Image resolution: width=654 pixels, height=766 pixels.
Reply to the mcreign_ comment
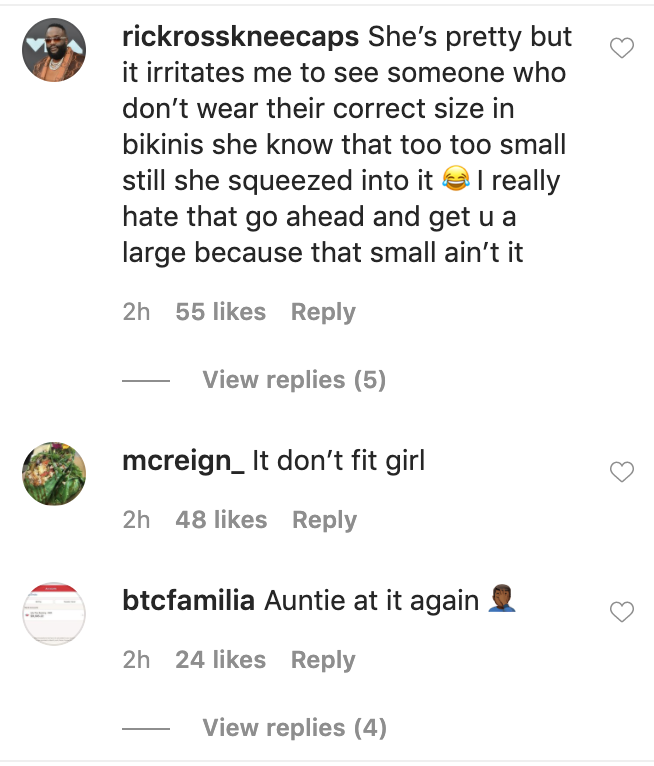pos(324,520)
